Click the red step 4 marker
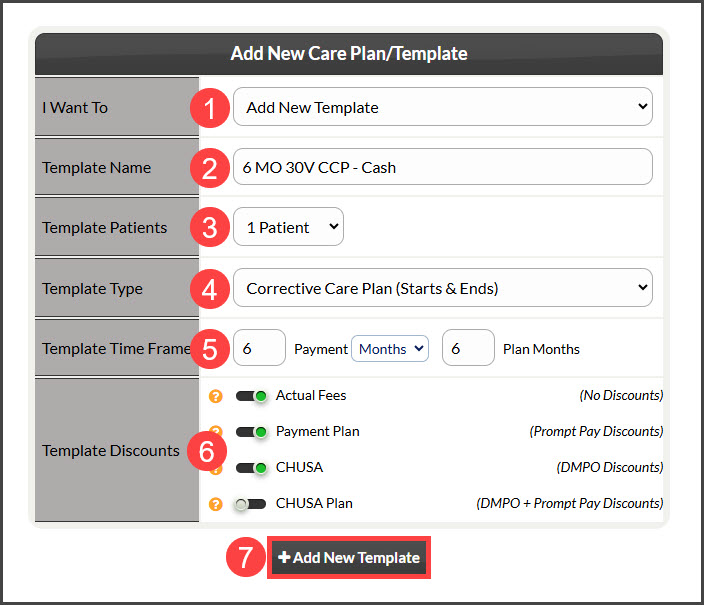This screenshot has height=605, width=704. pos(210,289)
